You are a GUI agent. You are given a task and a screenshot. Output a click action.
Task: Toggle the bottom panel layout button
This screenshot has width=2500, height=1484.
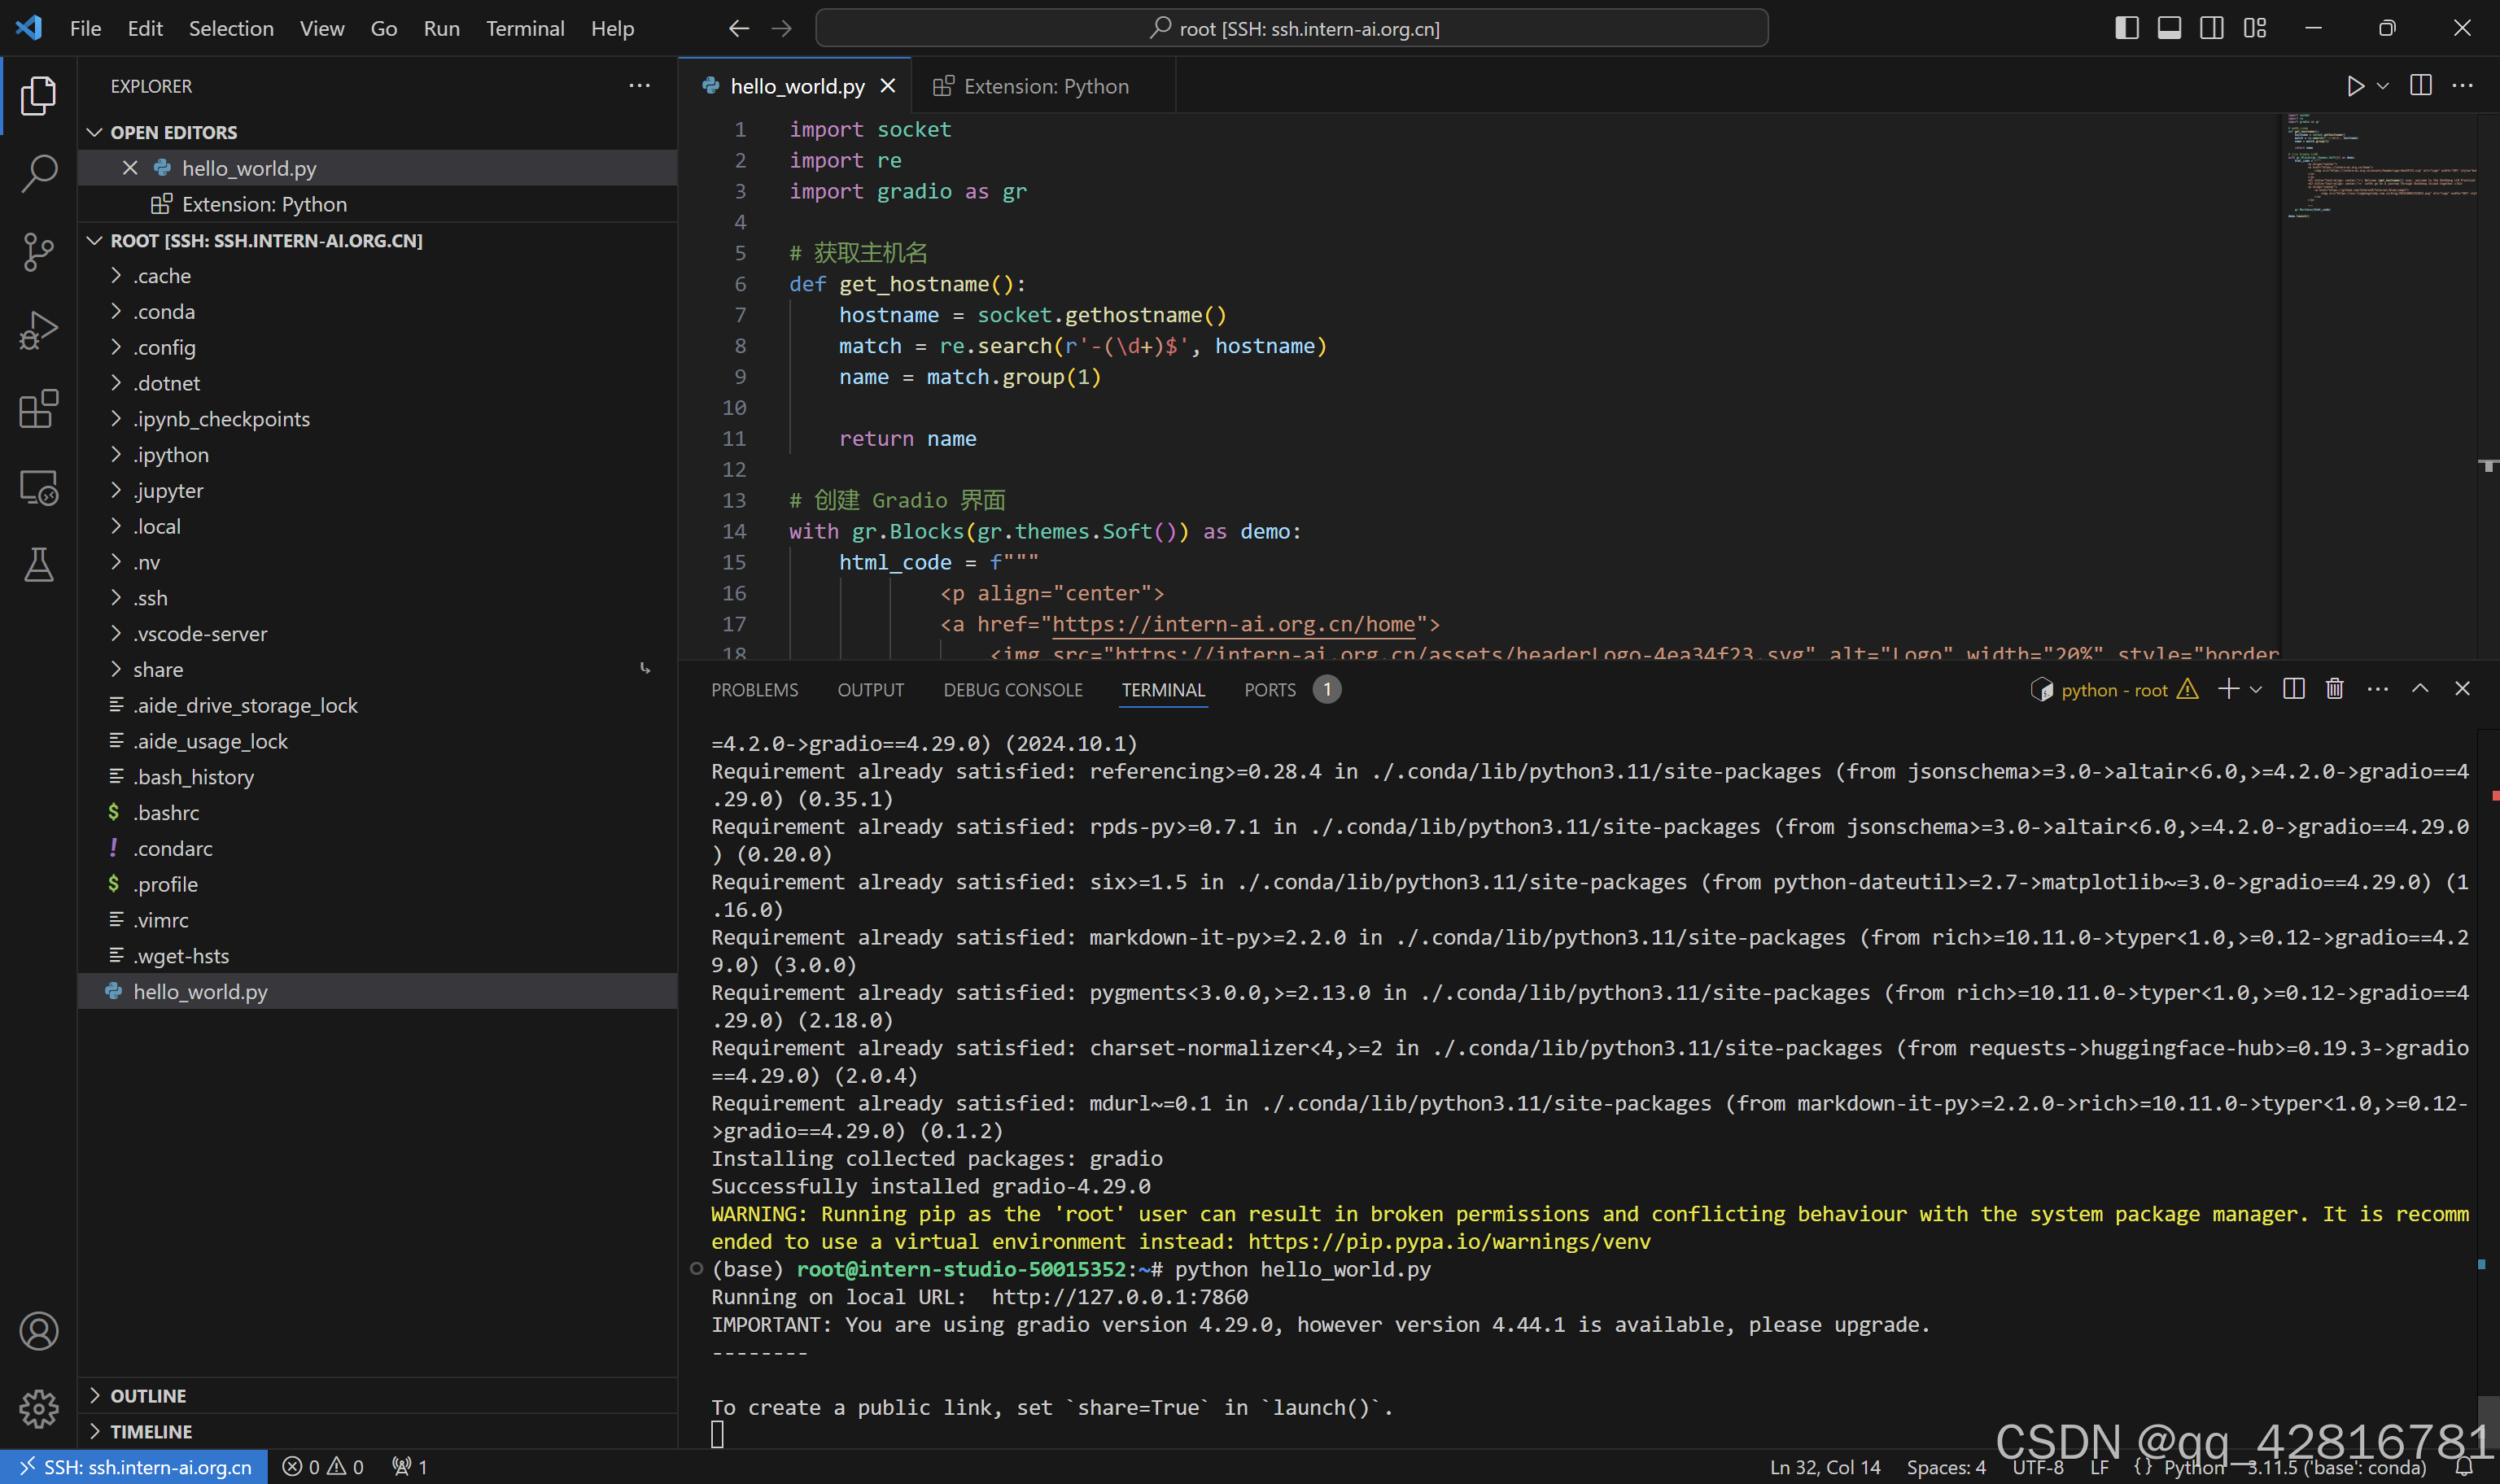click(x=2169, y=28)
